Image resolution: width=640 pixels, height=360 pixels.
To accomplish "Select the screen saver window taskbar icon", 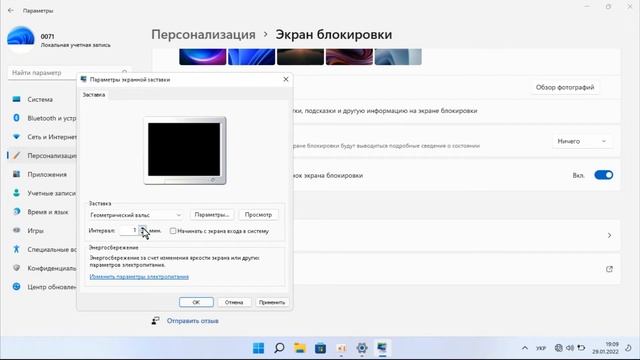I will pyautogui.click(x=382, y=348).
